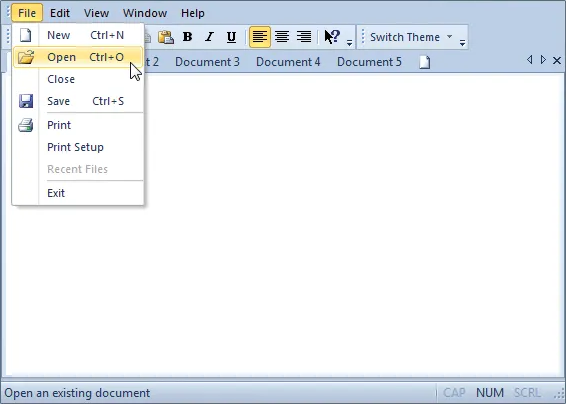Toggle Underline formatting button
The width and height of the screenshot is (566, 404).
[x=231, y=37]
